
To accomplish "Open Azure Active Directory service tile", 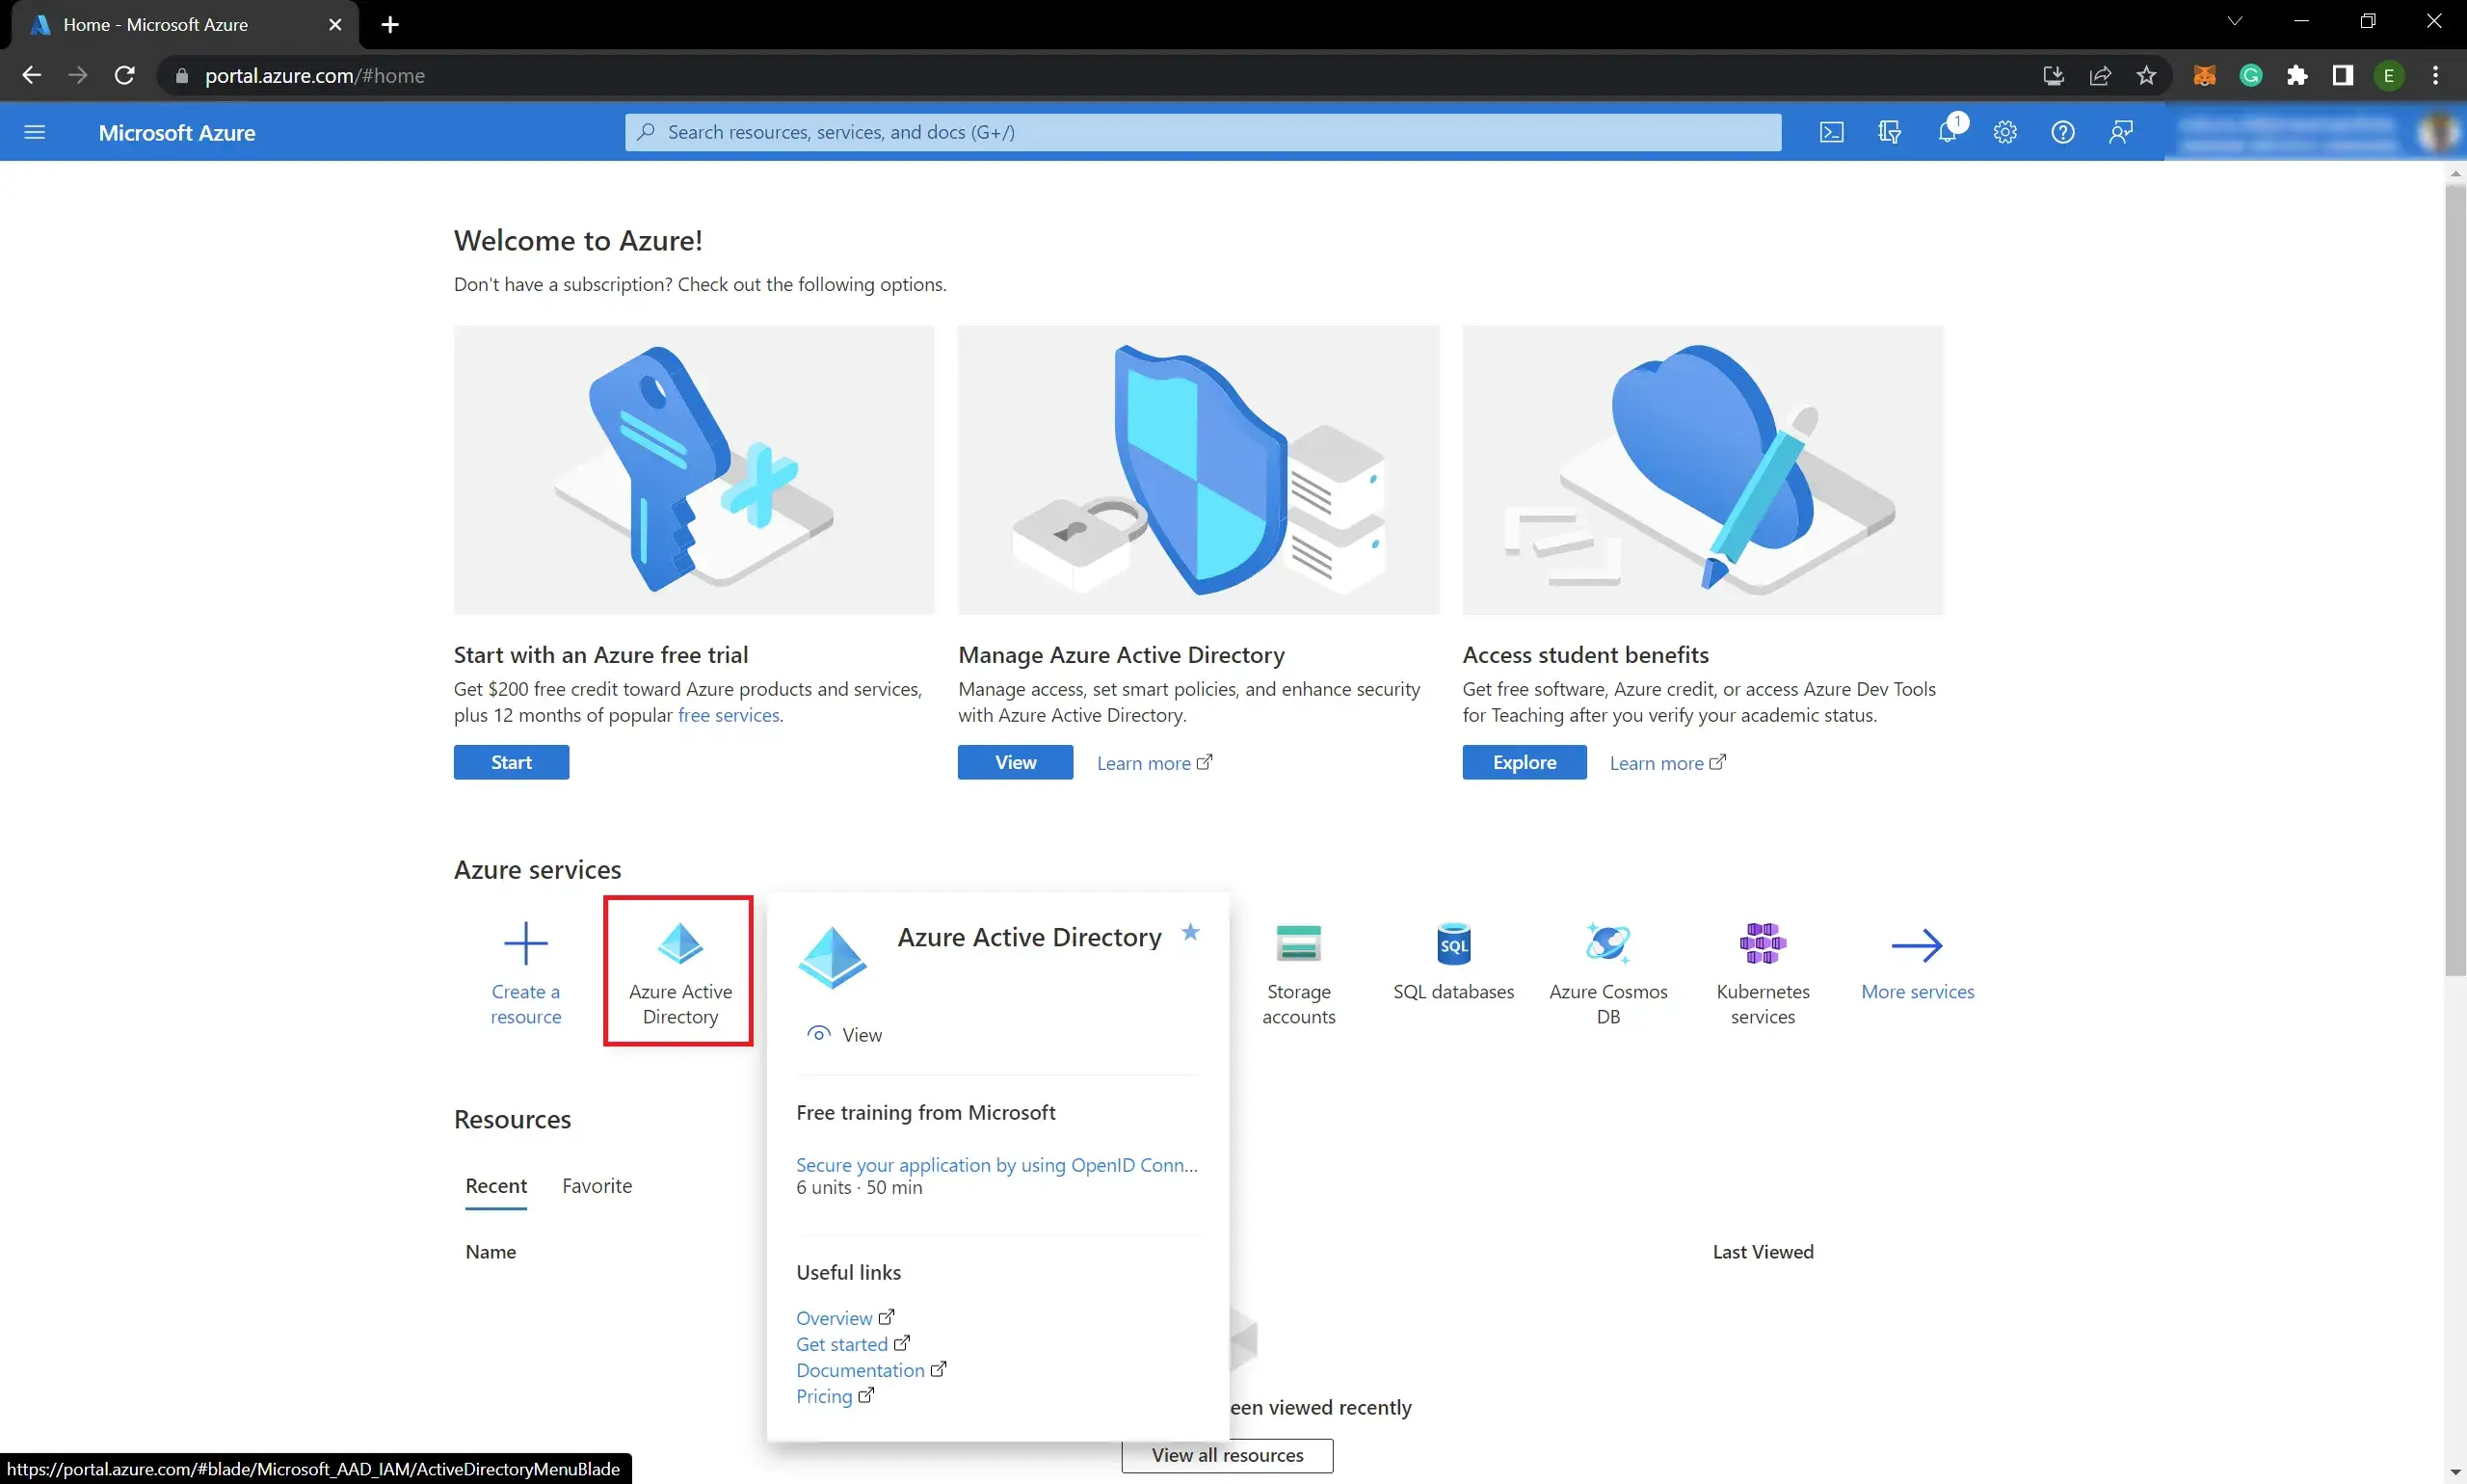I will click(680, 972).
